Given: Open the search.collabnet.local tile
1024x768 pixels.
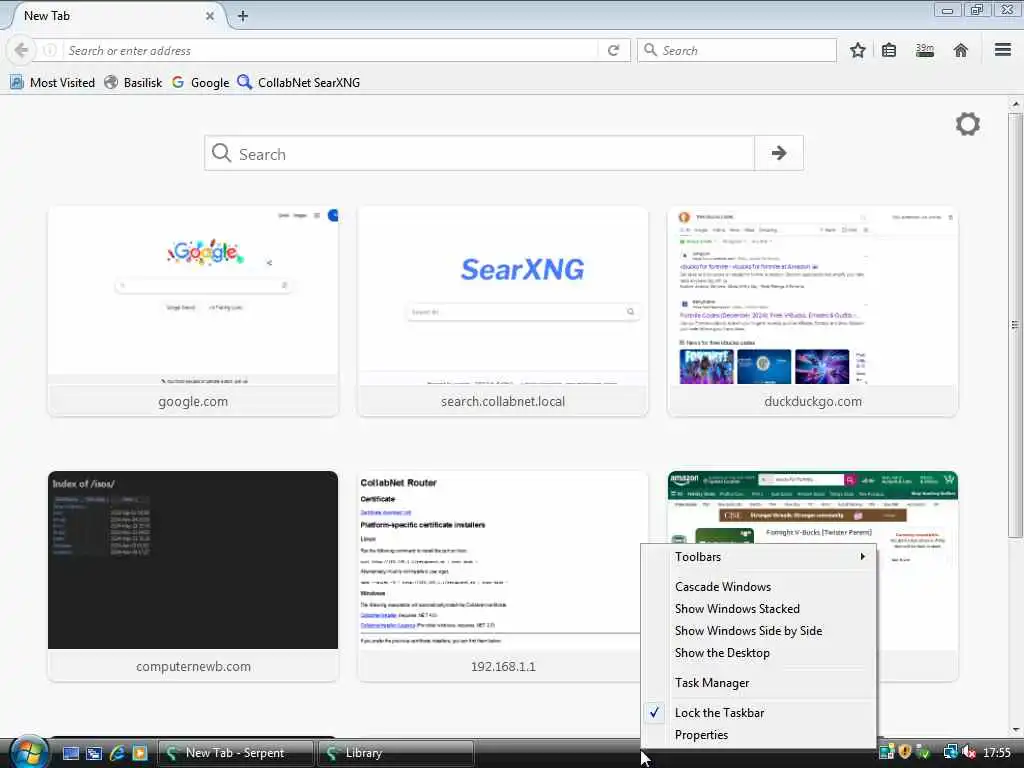Looking at the screenshot, I should pyautogui.click(x=503, y=312).
